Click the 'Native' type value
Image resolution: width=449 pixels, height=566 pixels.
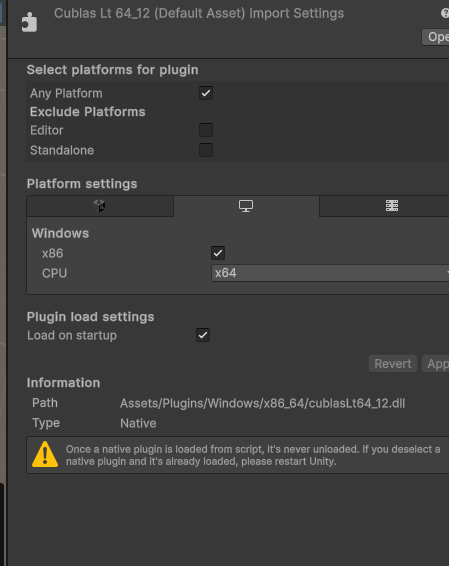point(138,423)
